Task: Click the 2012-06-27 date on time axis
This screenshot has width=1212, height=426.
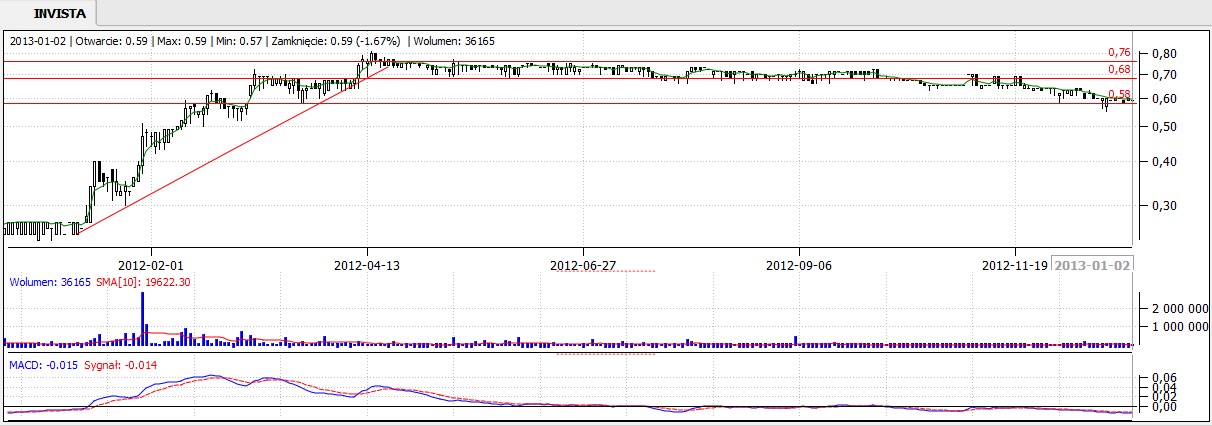Action: pos(583,266)
